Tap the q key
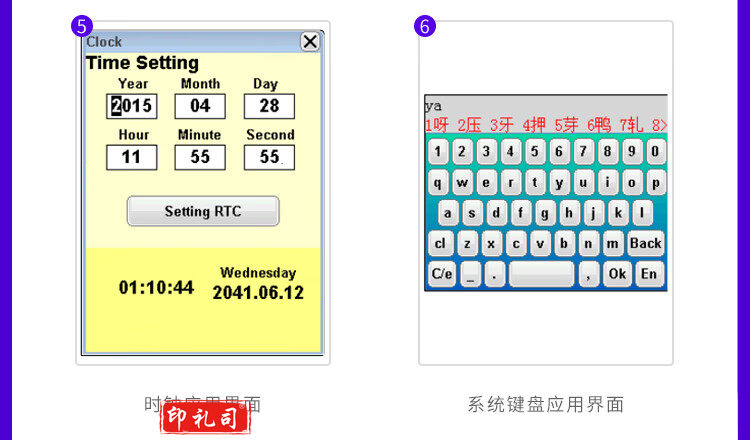750x440 pixels. (439, 183)
